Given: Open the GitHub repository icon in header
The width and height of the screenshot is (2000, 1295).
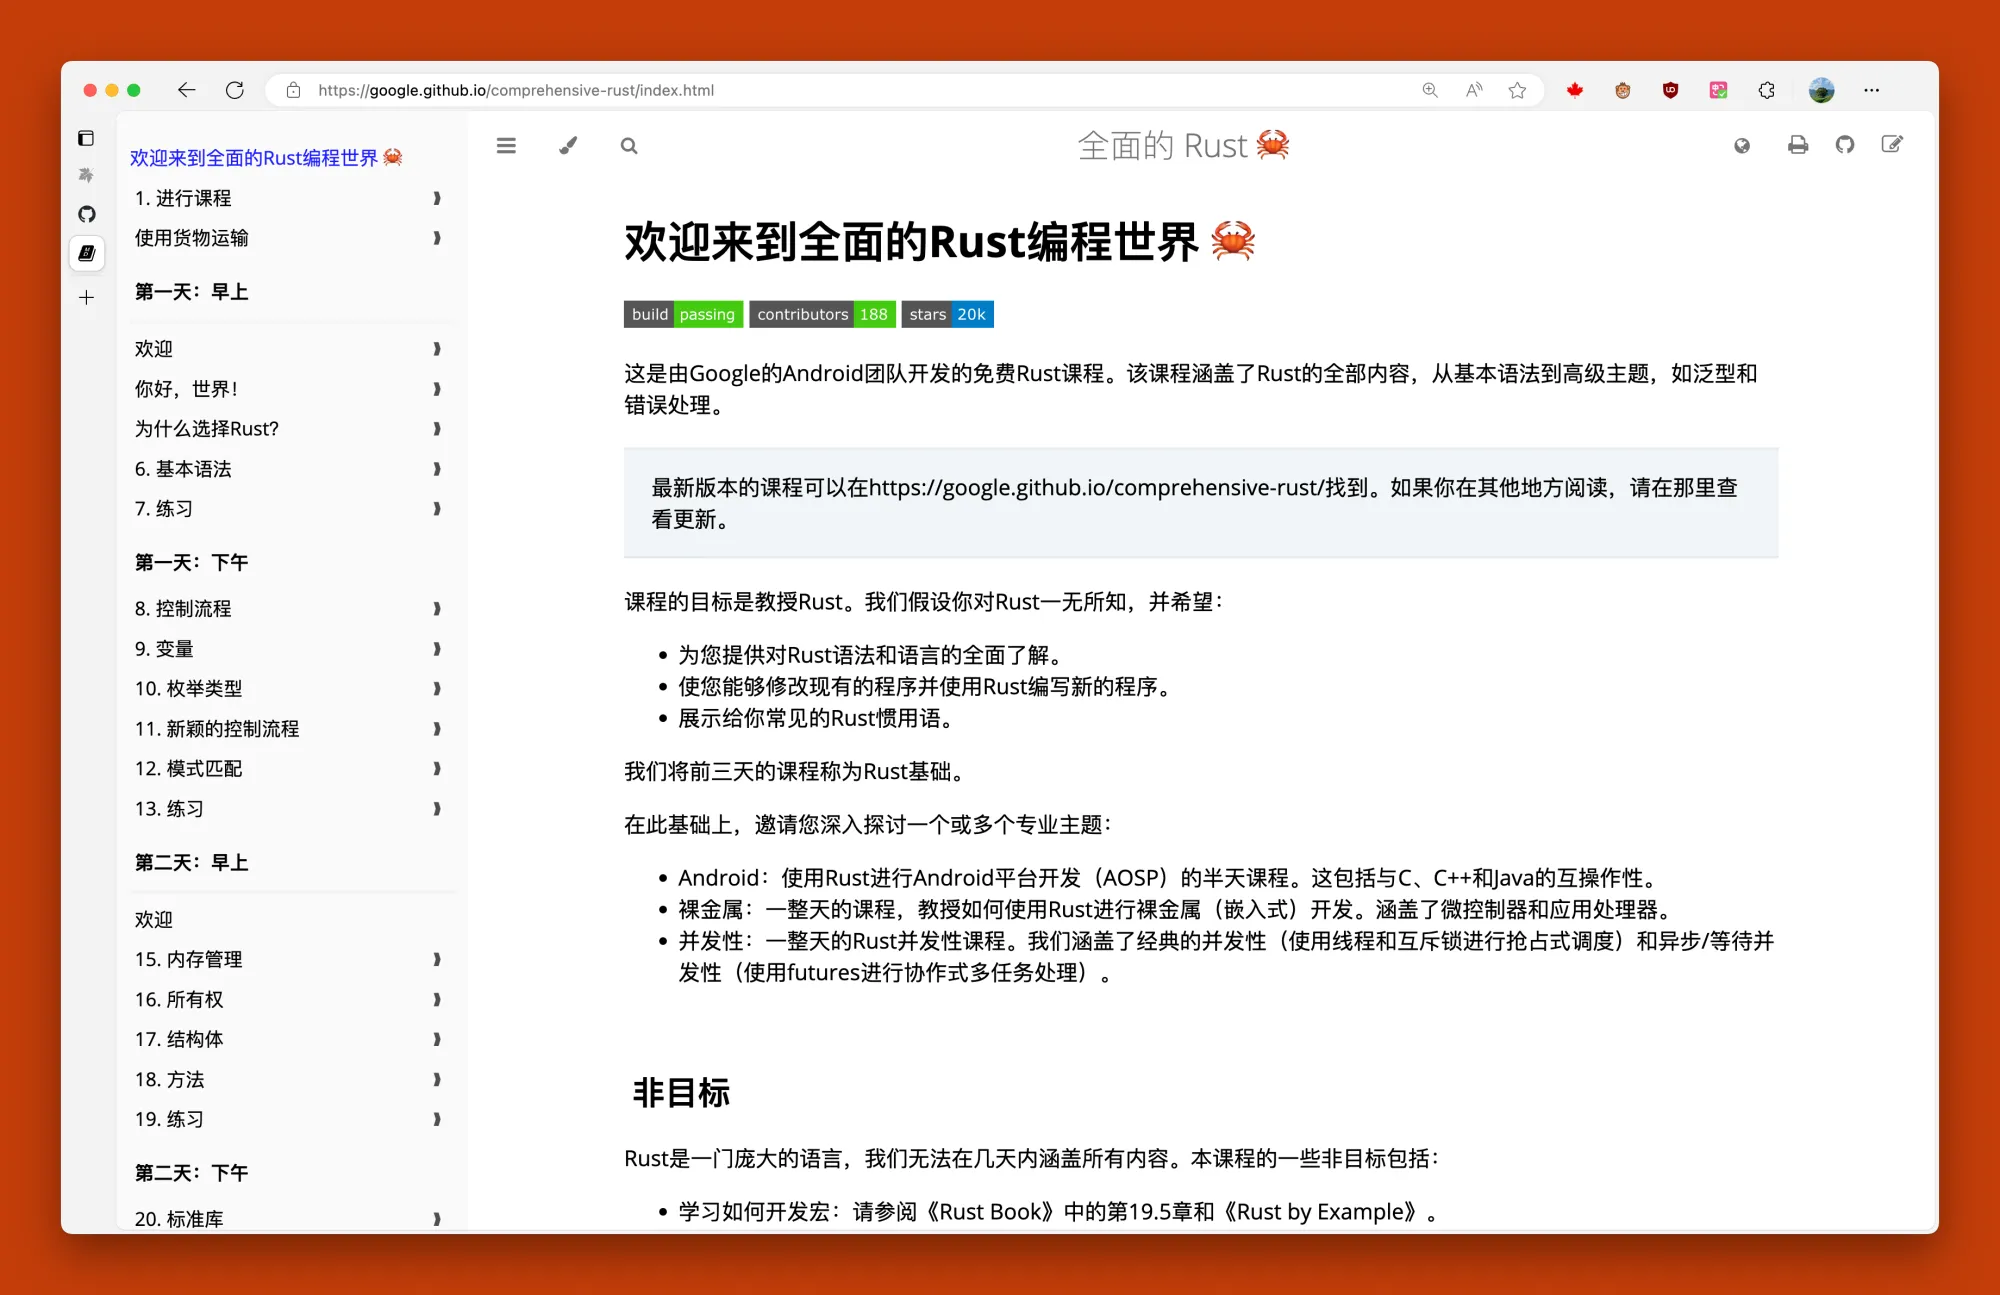Looking at the screenshot, I should (1845, 146).
